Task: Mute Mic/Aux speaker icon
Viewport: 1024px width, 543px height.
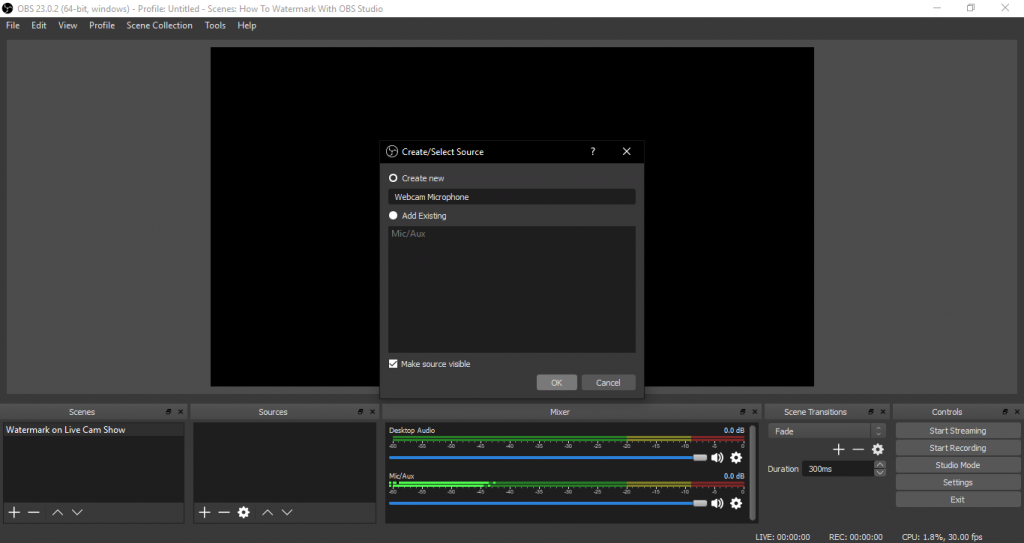Action: click(x=717, y=504)
